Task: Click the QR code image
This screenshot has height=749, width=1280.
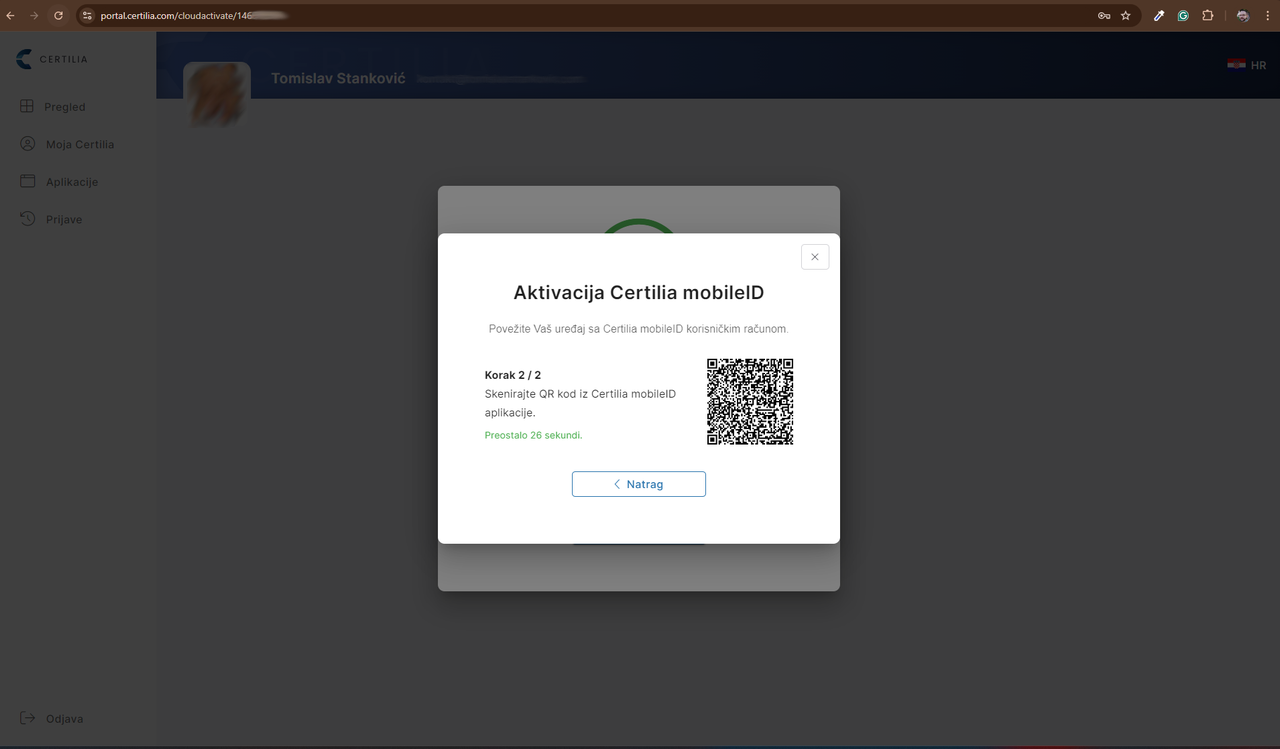Action: [x=750, y=401]
